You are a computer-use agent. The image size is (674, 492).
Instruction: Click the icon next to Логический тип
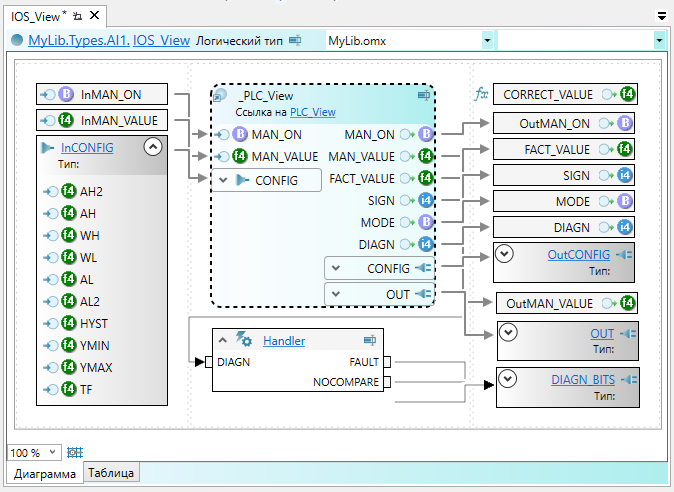coord(295,40)
